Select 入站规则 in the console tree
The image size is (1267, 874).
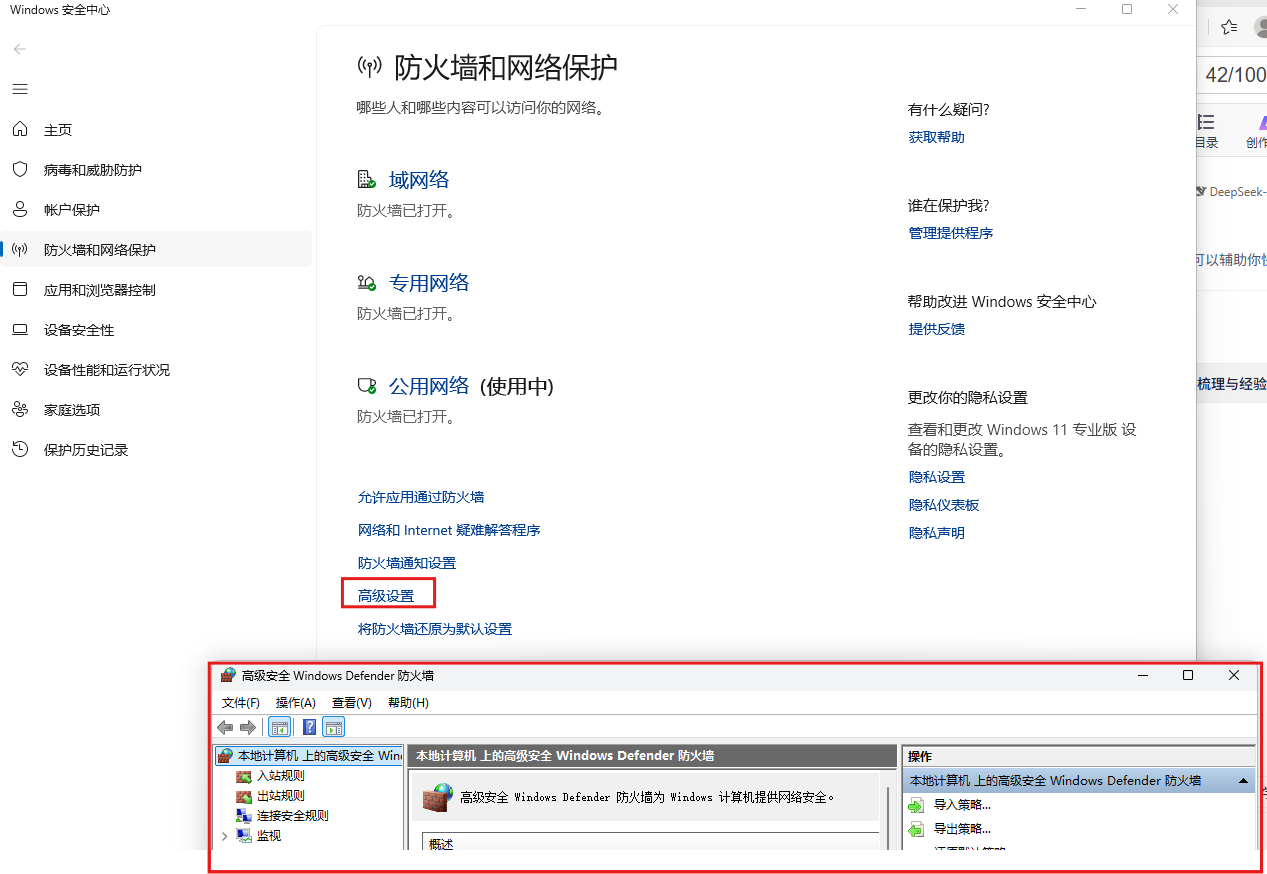tap(280, 776)
